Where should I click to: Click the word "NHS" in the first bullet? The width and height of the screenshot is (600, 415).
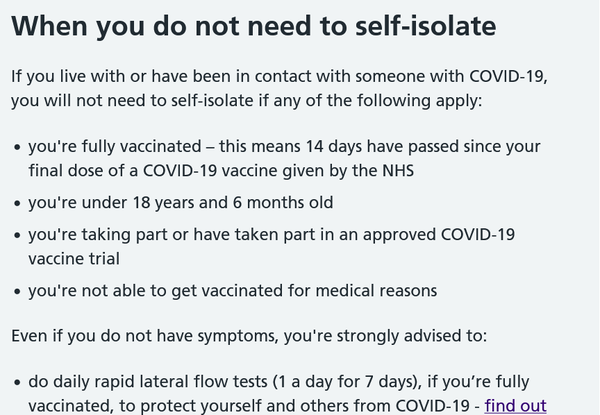point(397,170)
